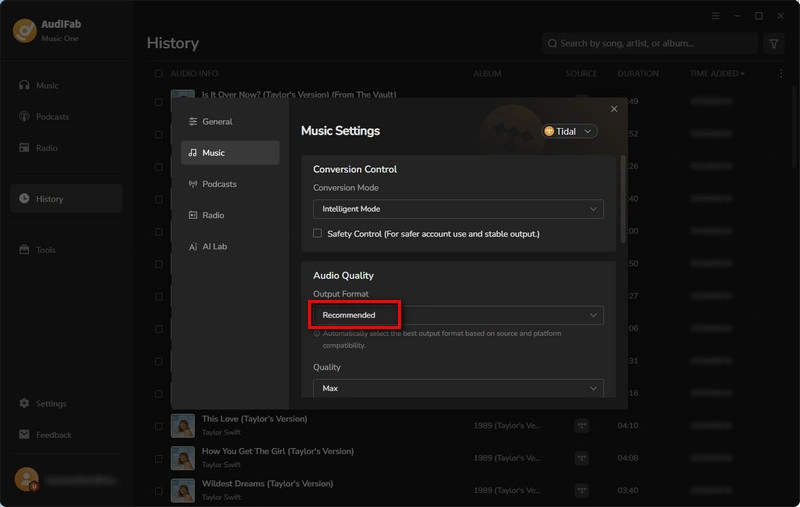Click the Radio icon in settings dialog

point(193,215)
